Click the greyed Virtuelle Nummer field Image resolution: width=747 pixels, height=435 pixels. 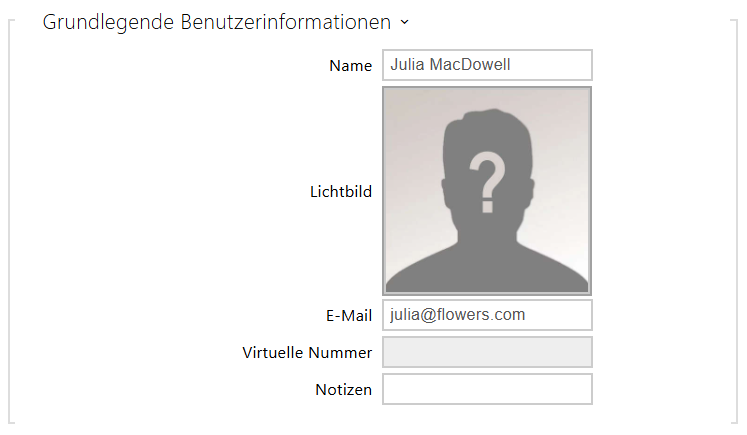(x=487, y=352)
